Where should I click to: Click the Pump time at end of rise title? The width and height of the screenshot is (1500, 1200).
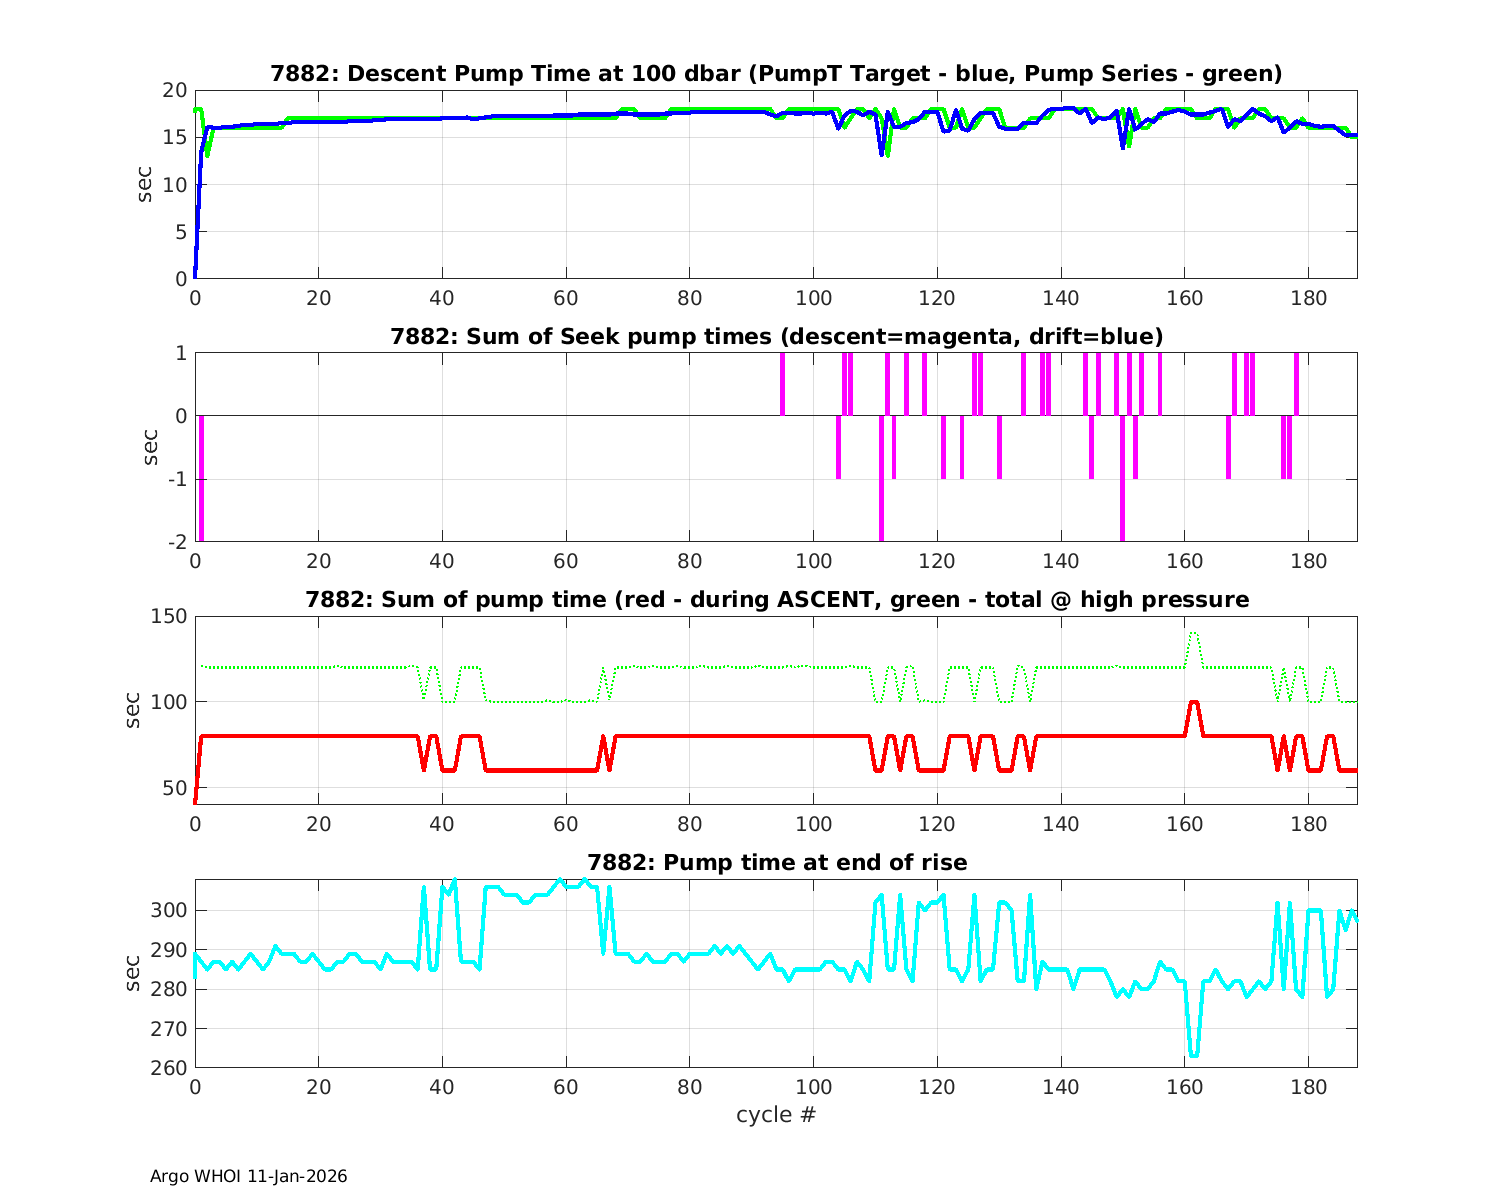point(776,863)
